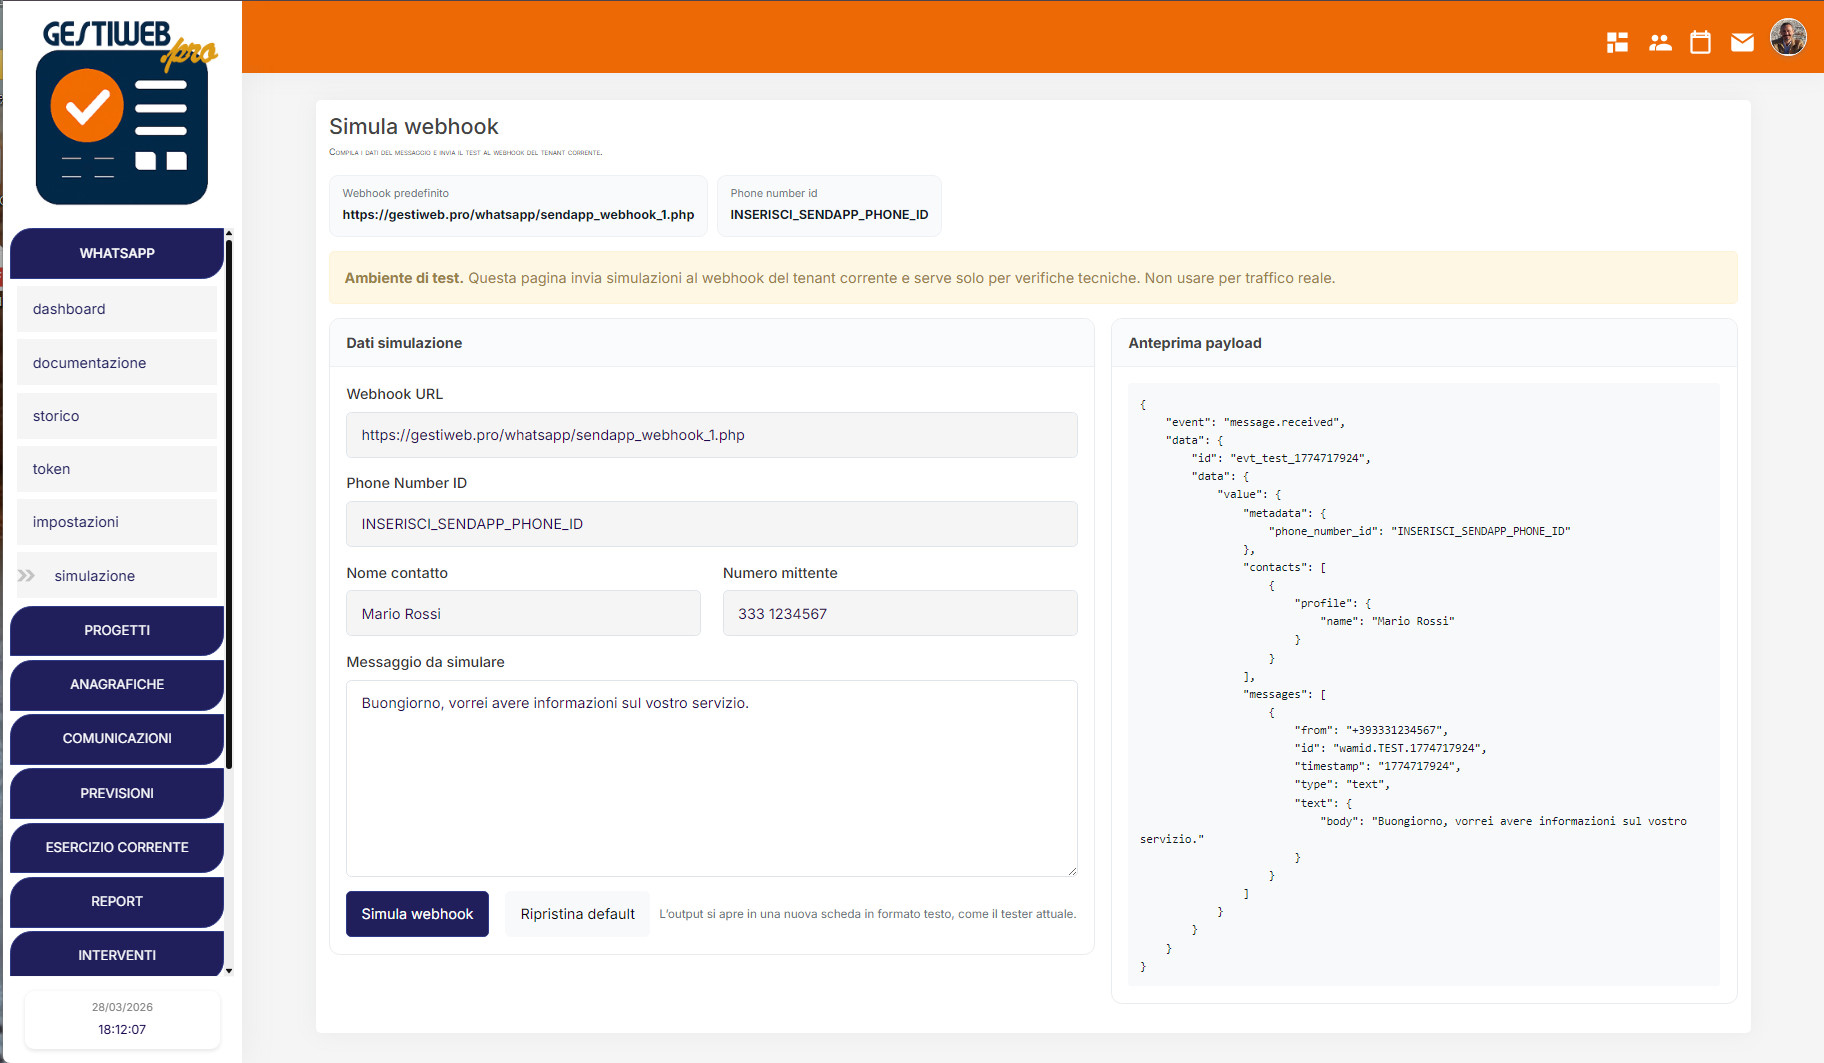
Task: Click into the Messaggio da simulare textarea
Action: pyautogui.click(x=711, y=778)
